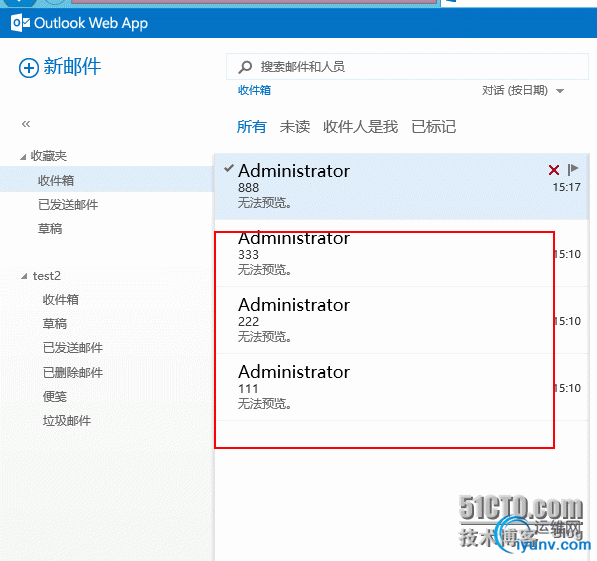Collapse the test2 mailbox tree
The width and height of the screenshot is (597, 561).
(x=24, y=276)
